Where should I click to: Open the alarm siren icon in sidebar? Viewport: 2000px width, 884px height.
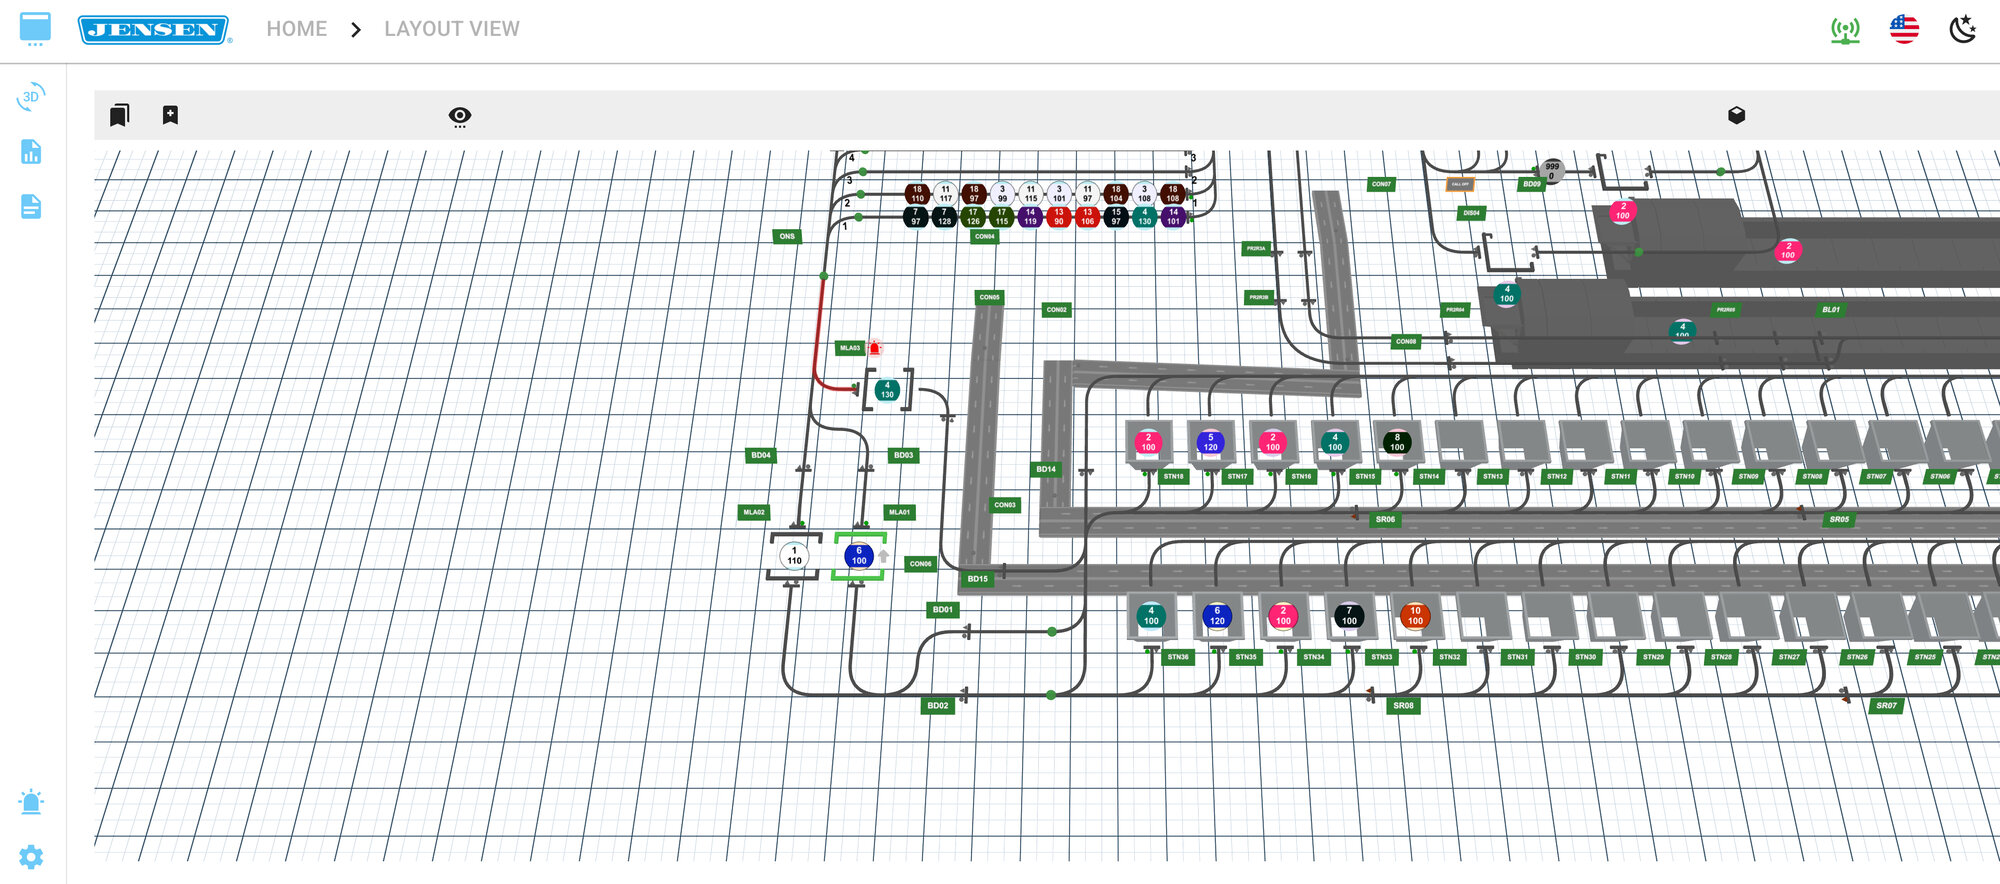click(x=31, y=802)
